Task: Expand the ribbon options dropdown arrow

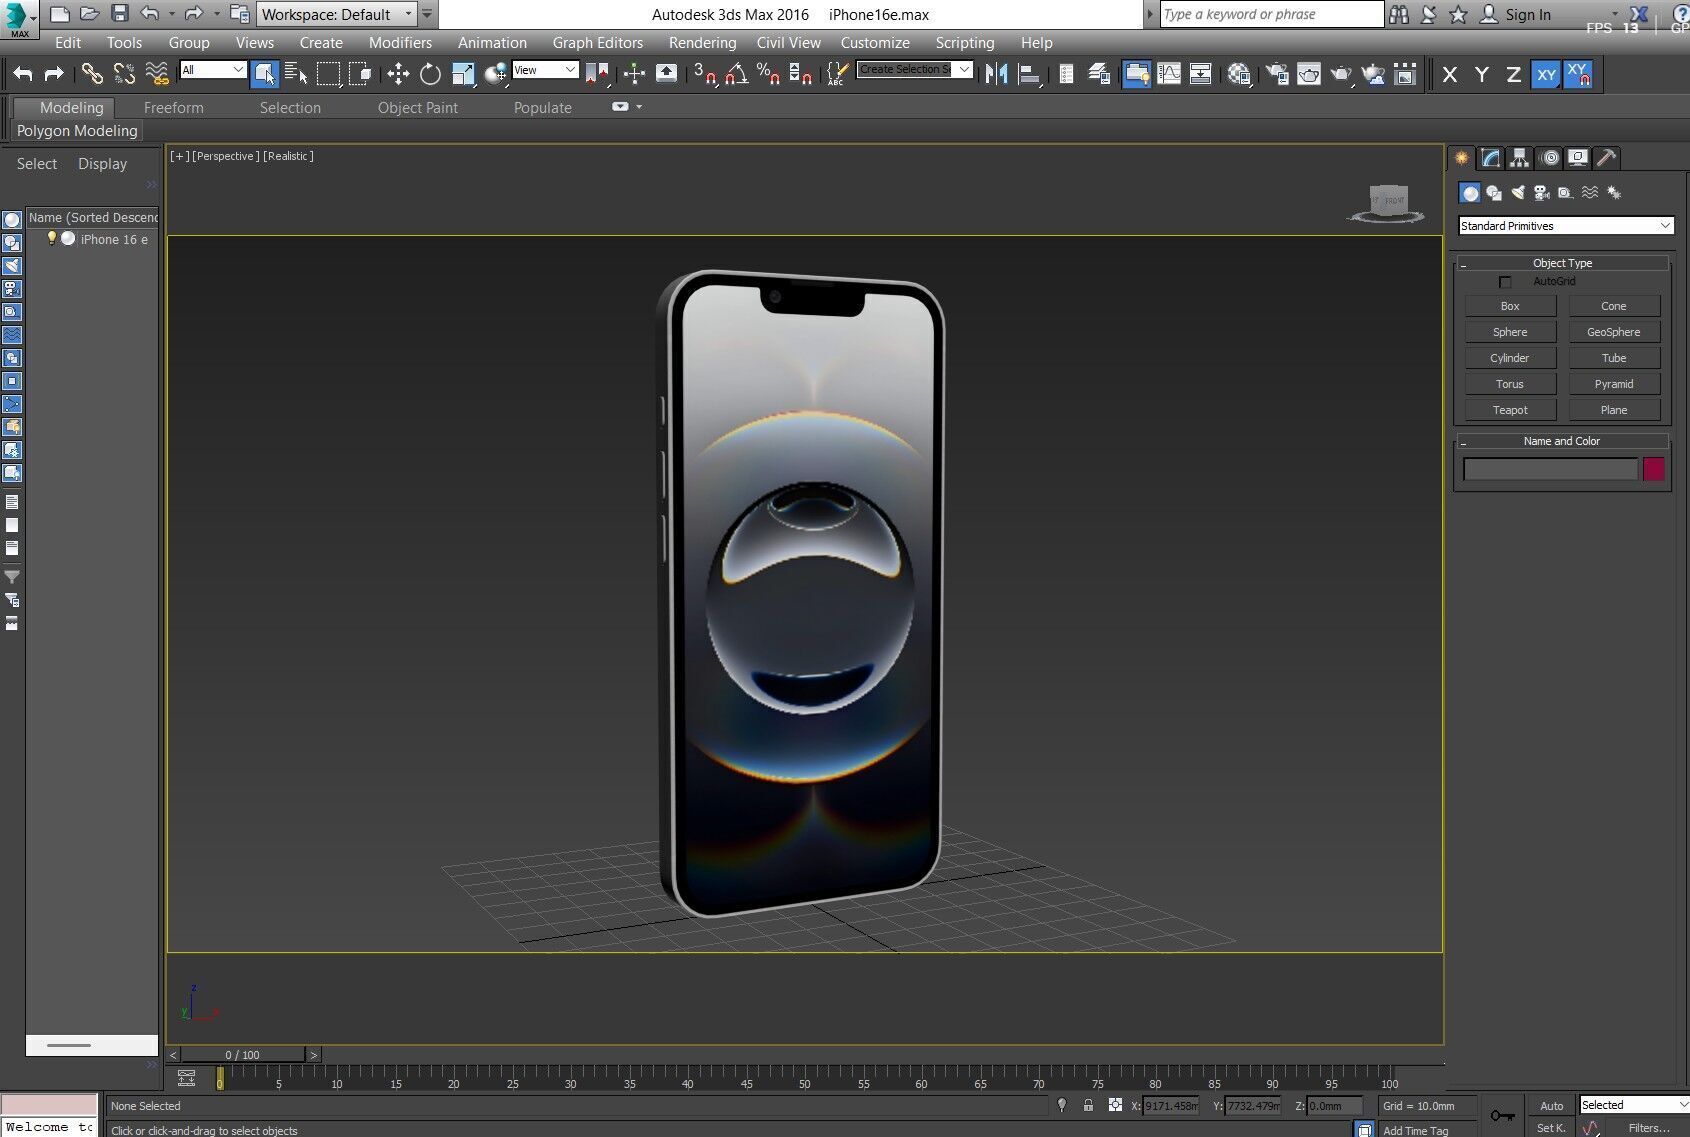Action: (639, 107)
